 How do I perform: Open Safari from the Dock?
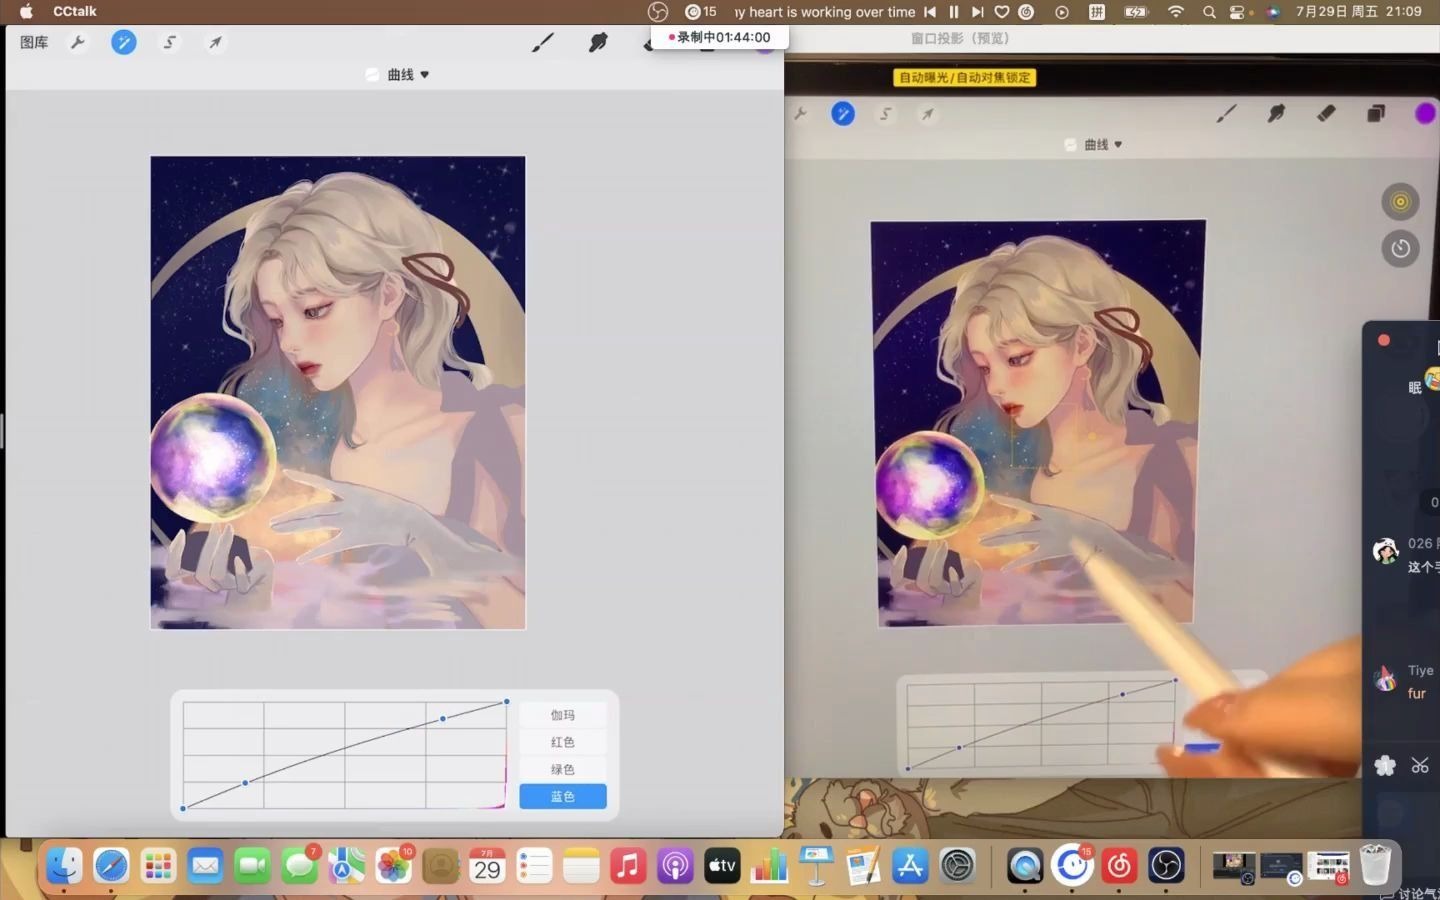(111, 866)
